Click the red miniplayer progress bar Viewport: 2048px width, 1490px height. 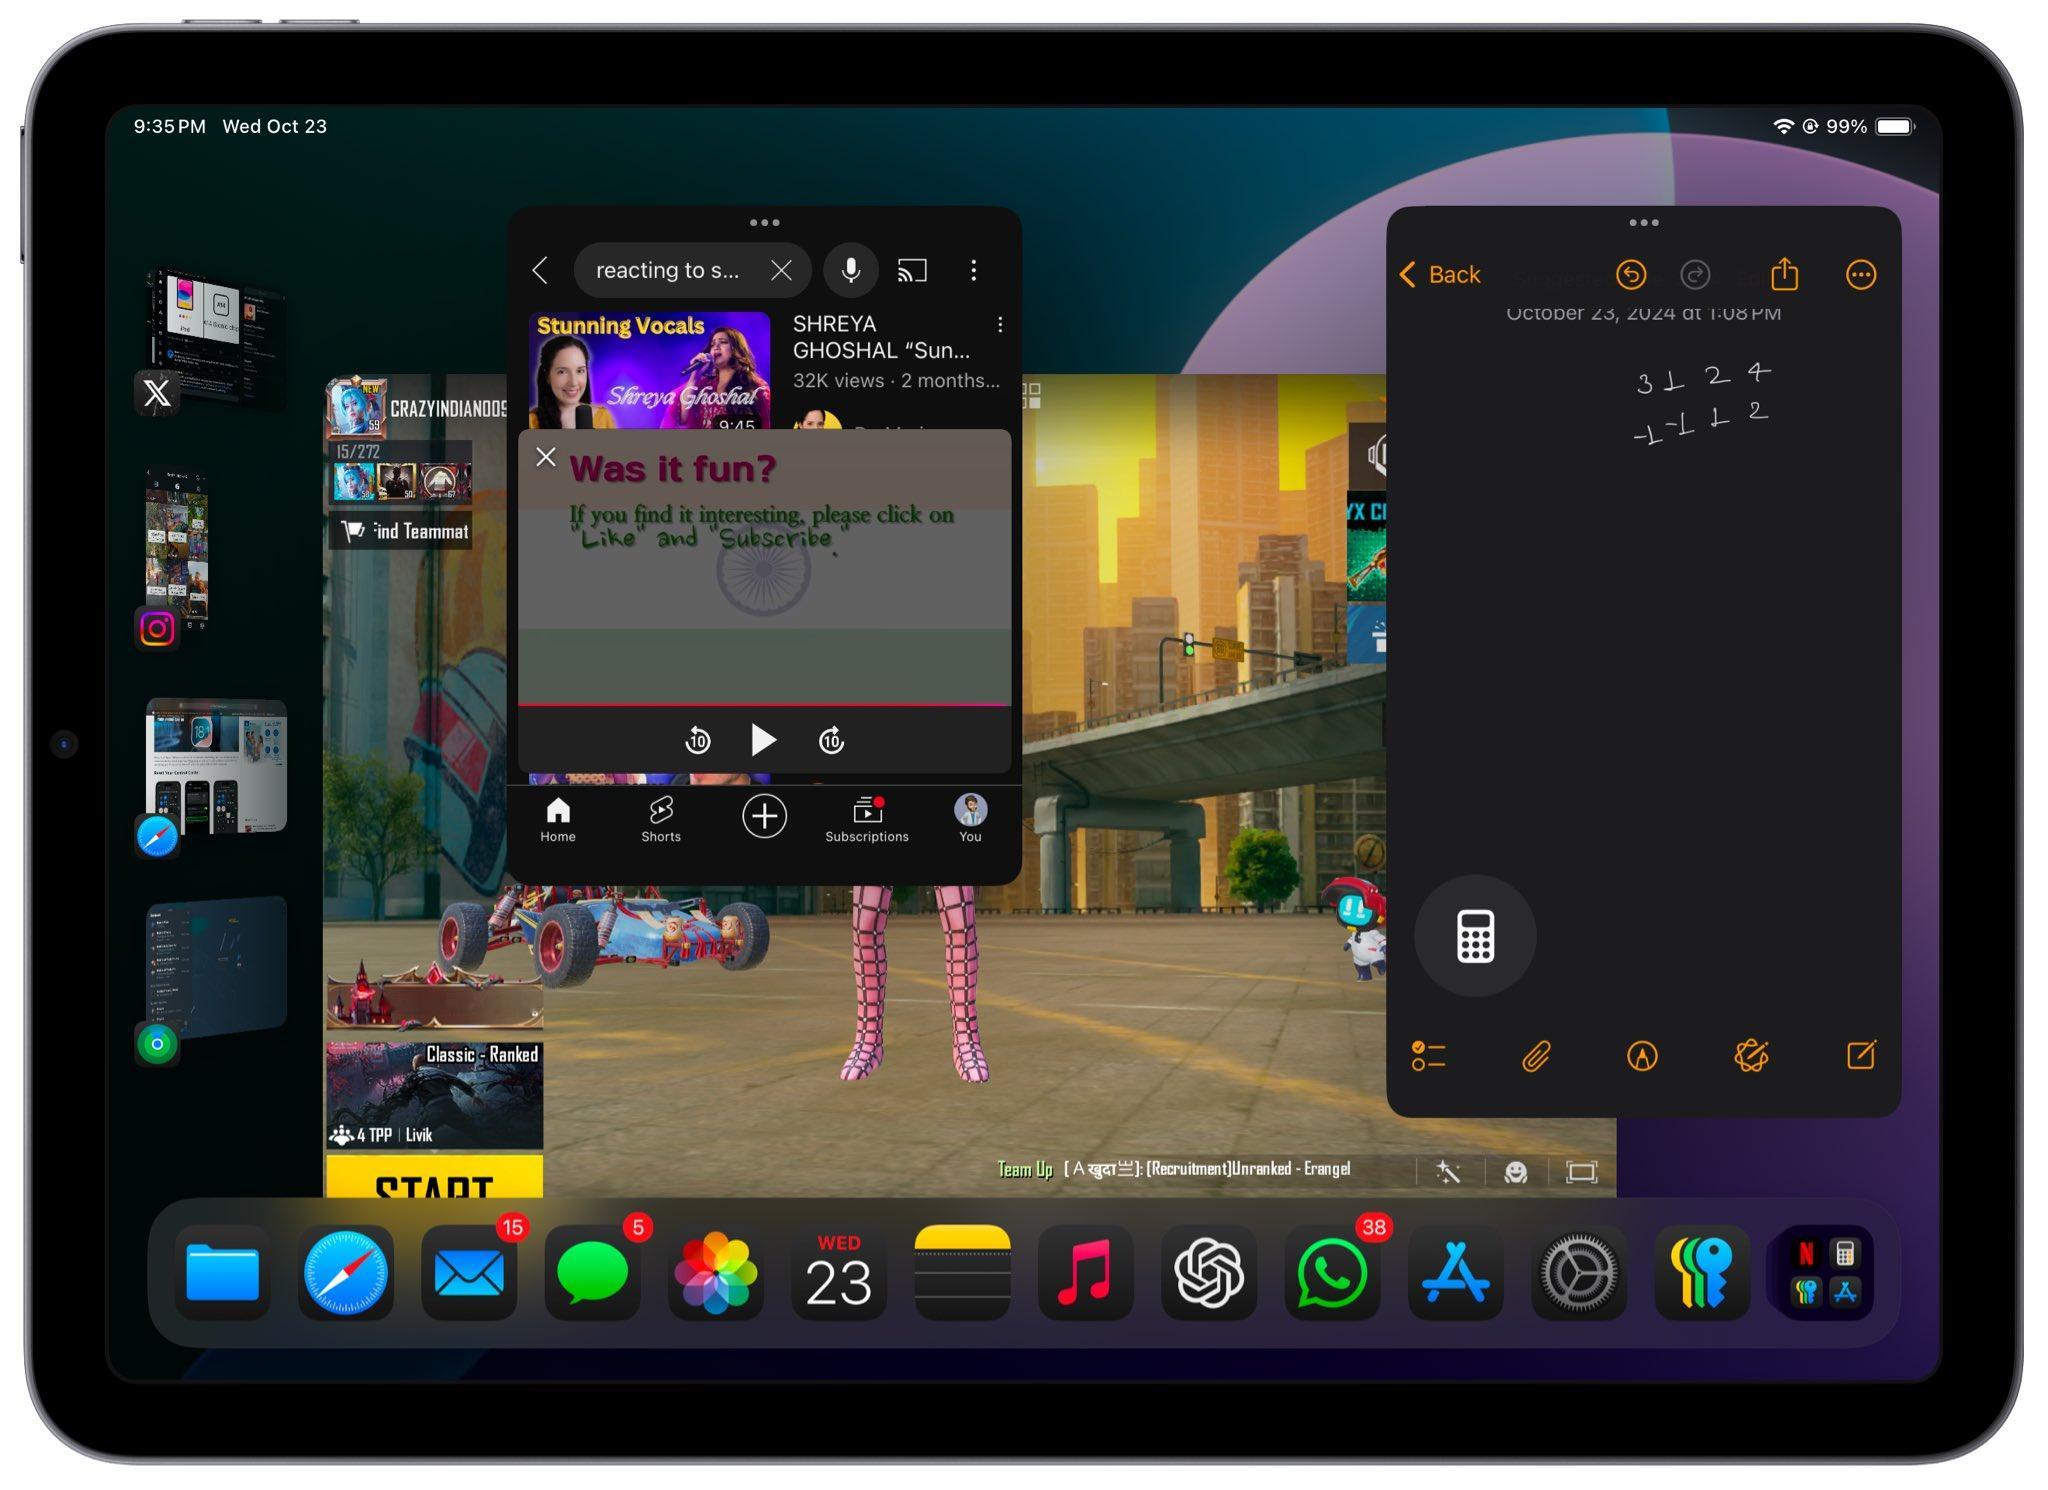(x=764, y=705)
